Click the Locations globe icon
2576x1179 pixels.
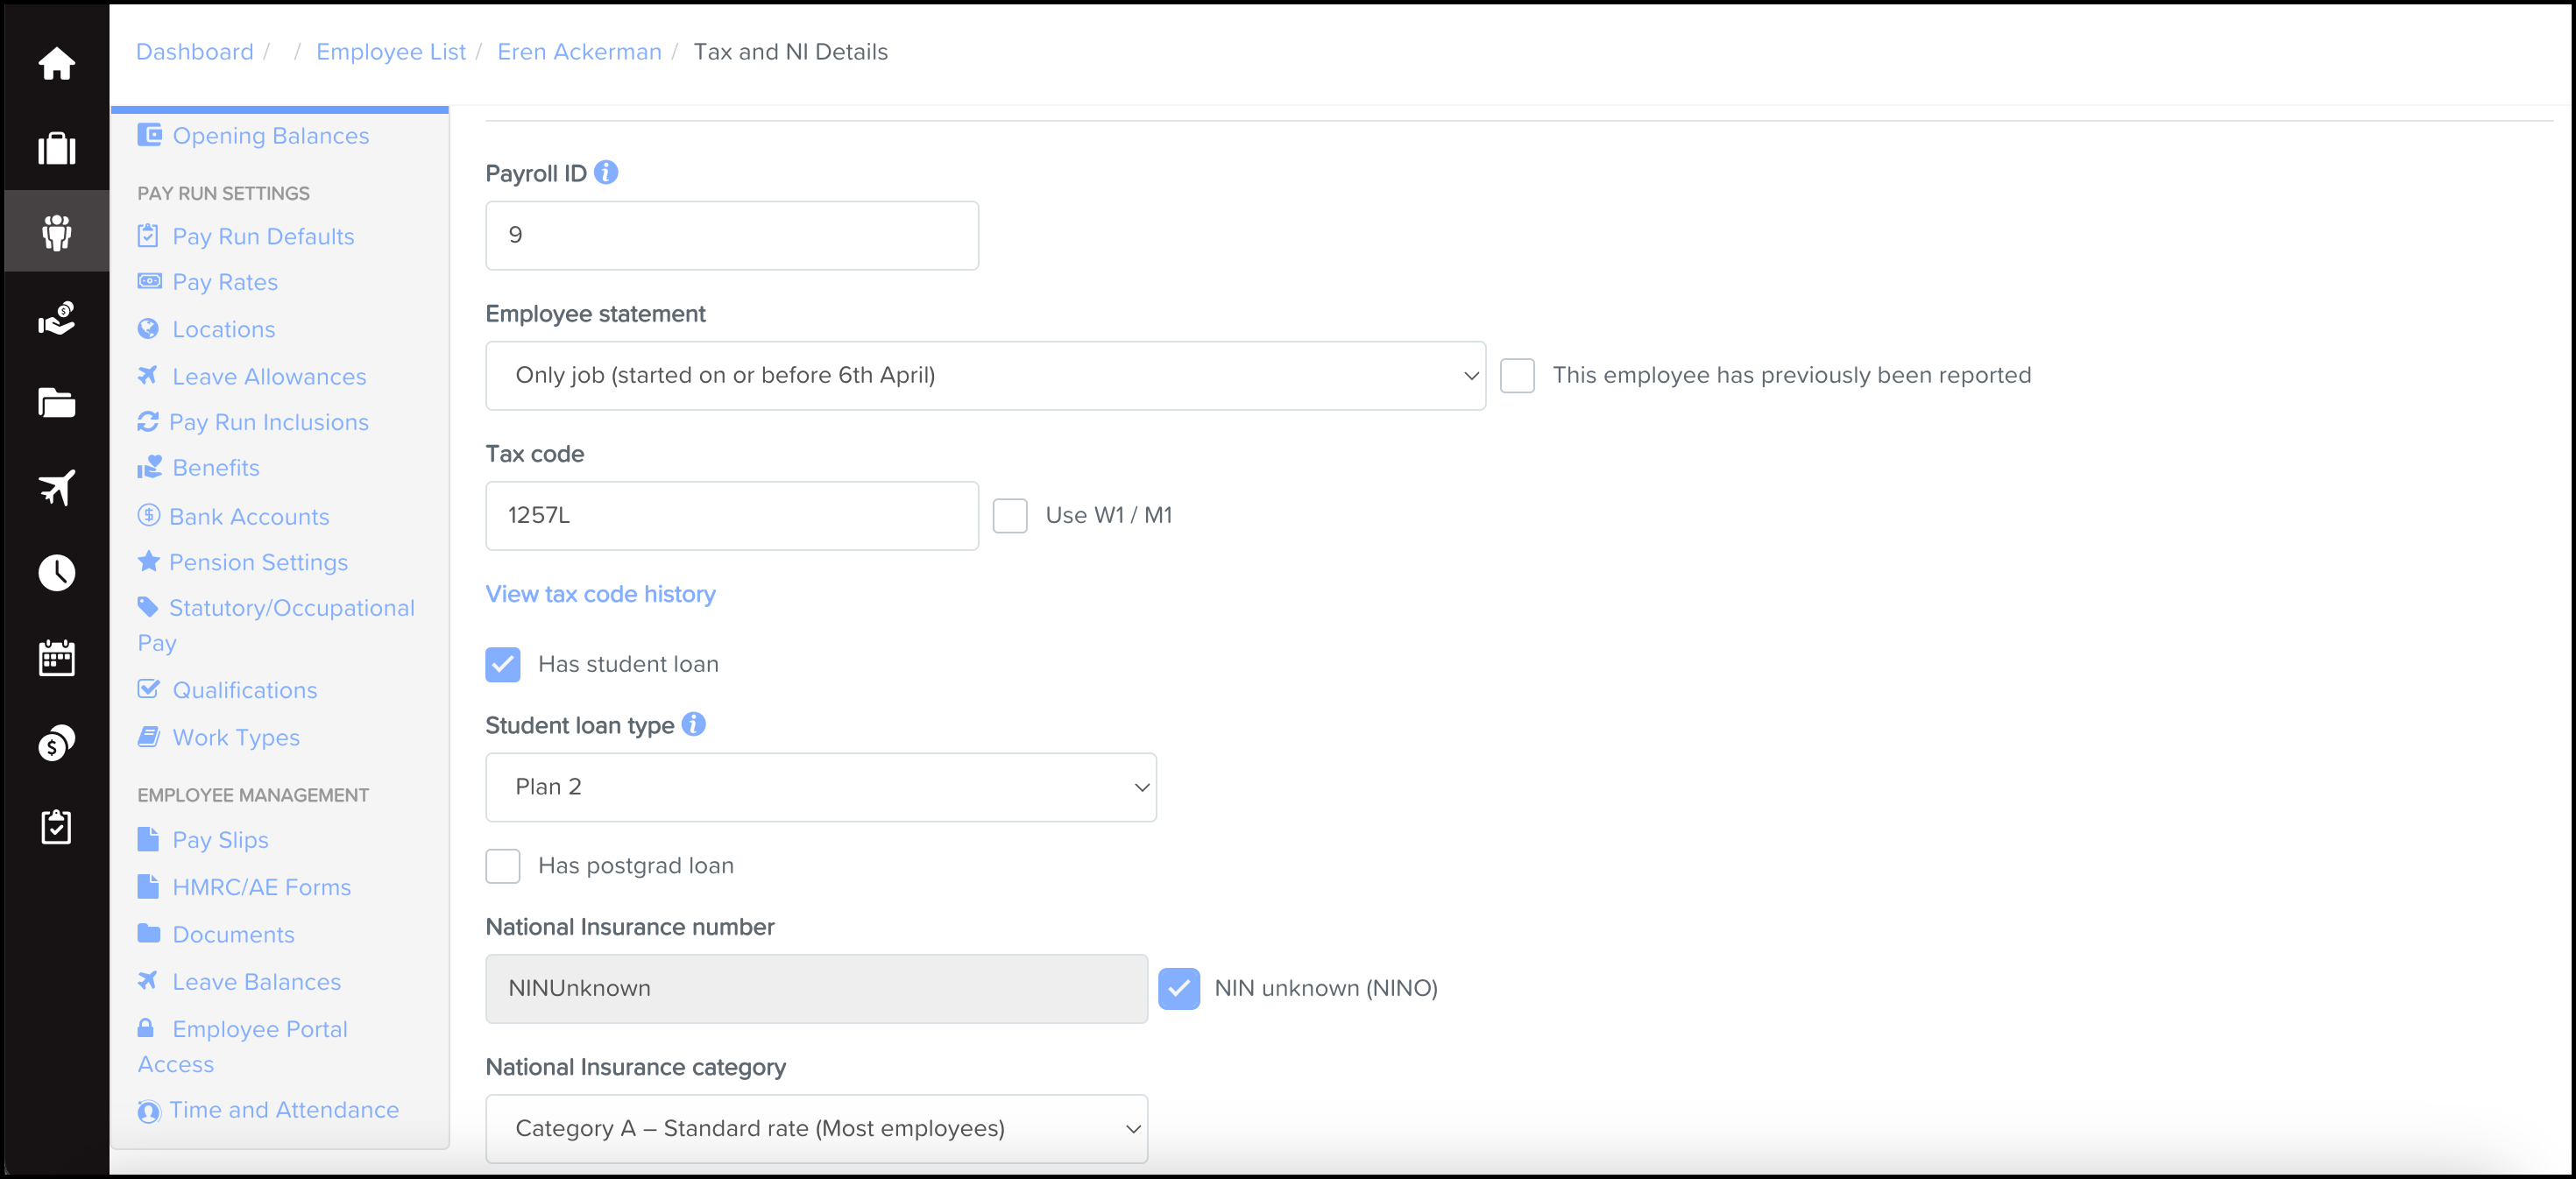[148, 328]
